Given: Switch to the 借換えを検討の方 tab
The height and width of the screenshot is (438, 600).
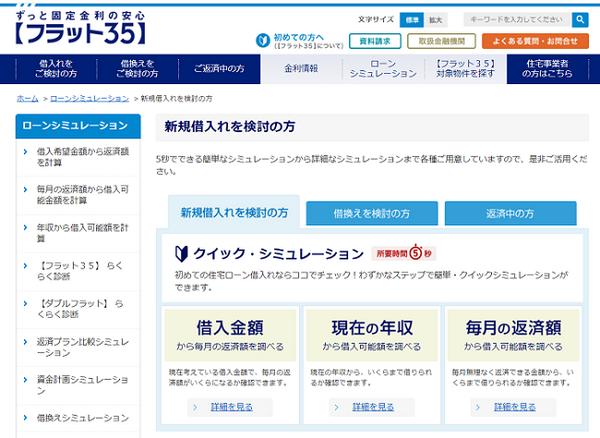Looking at the screenshot, I should click(372, 213).
